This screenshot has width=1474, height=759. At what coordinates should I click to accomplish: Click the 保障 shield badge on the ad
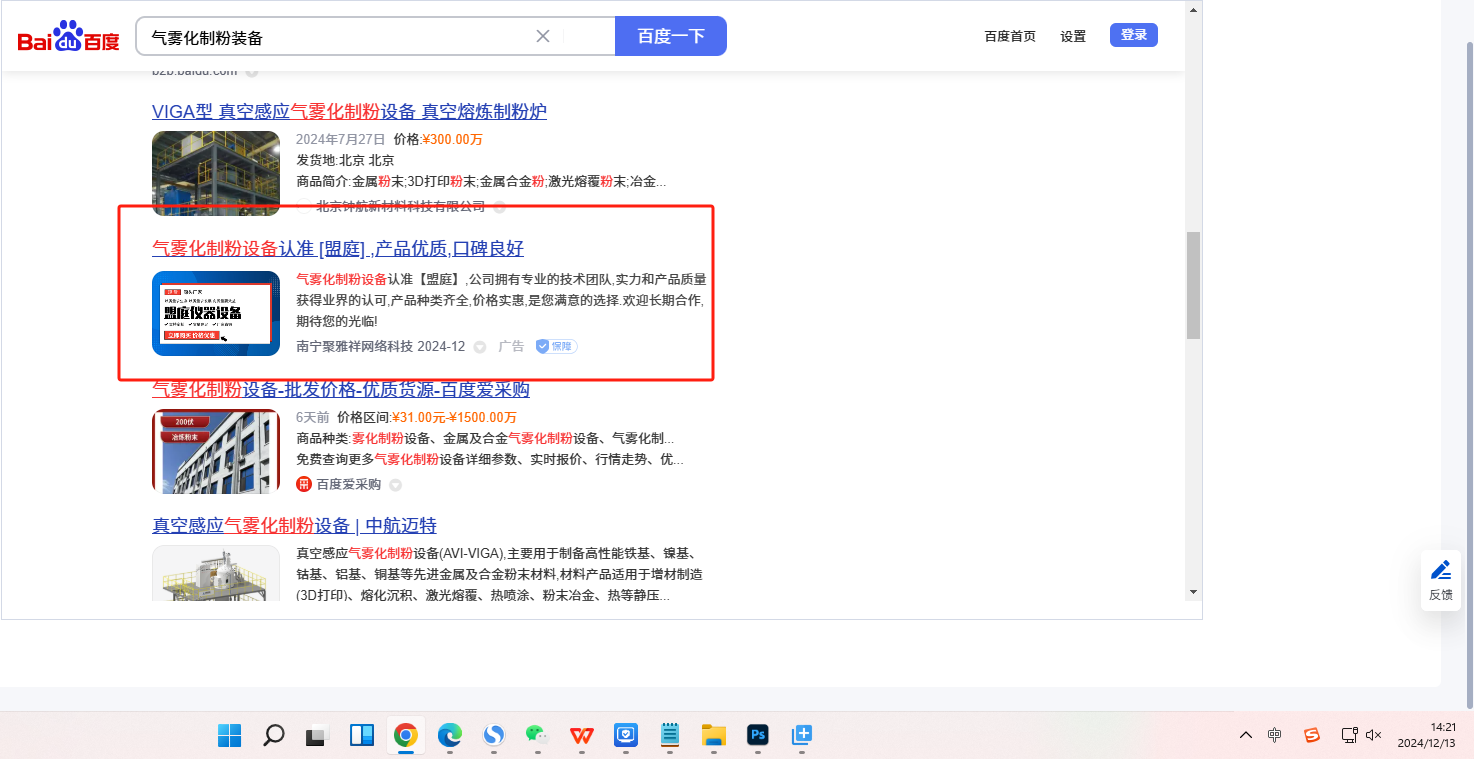(556, 346)
